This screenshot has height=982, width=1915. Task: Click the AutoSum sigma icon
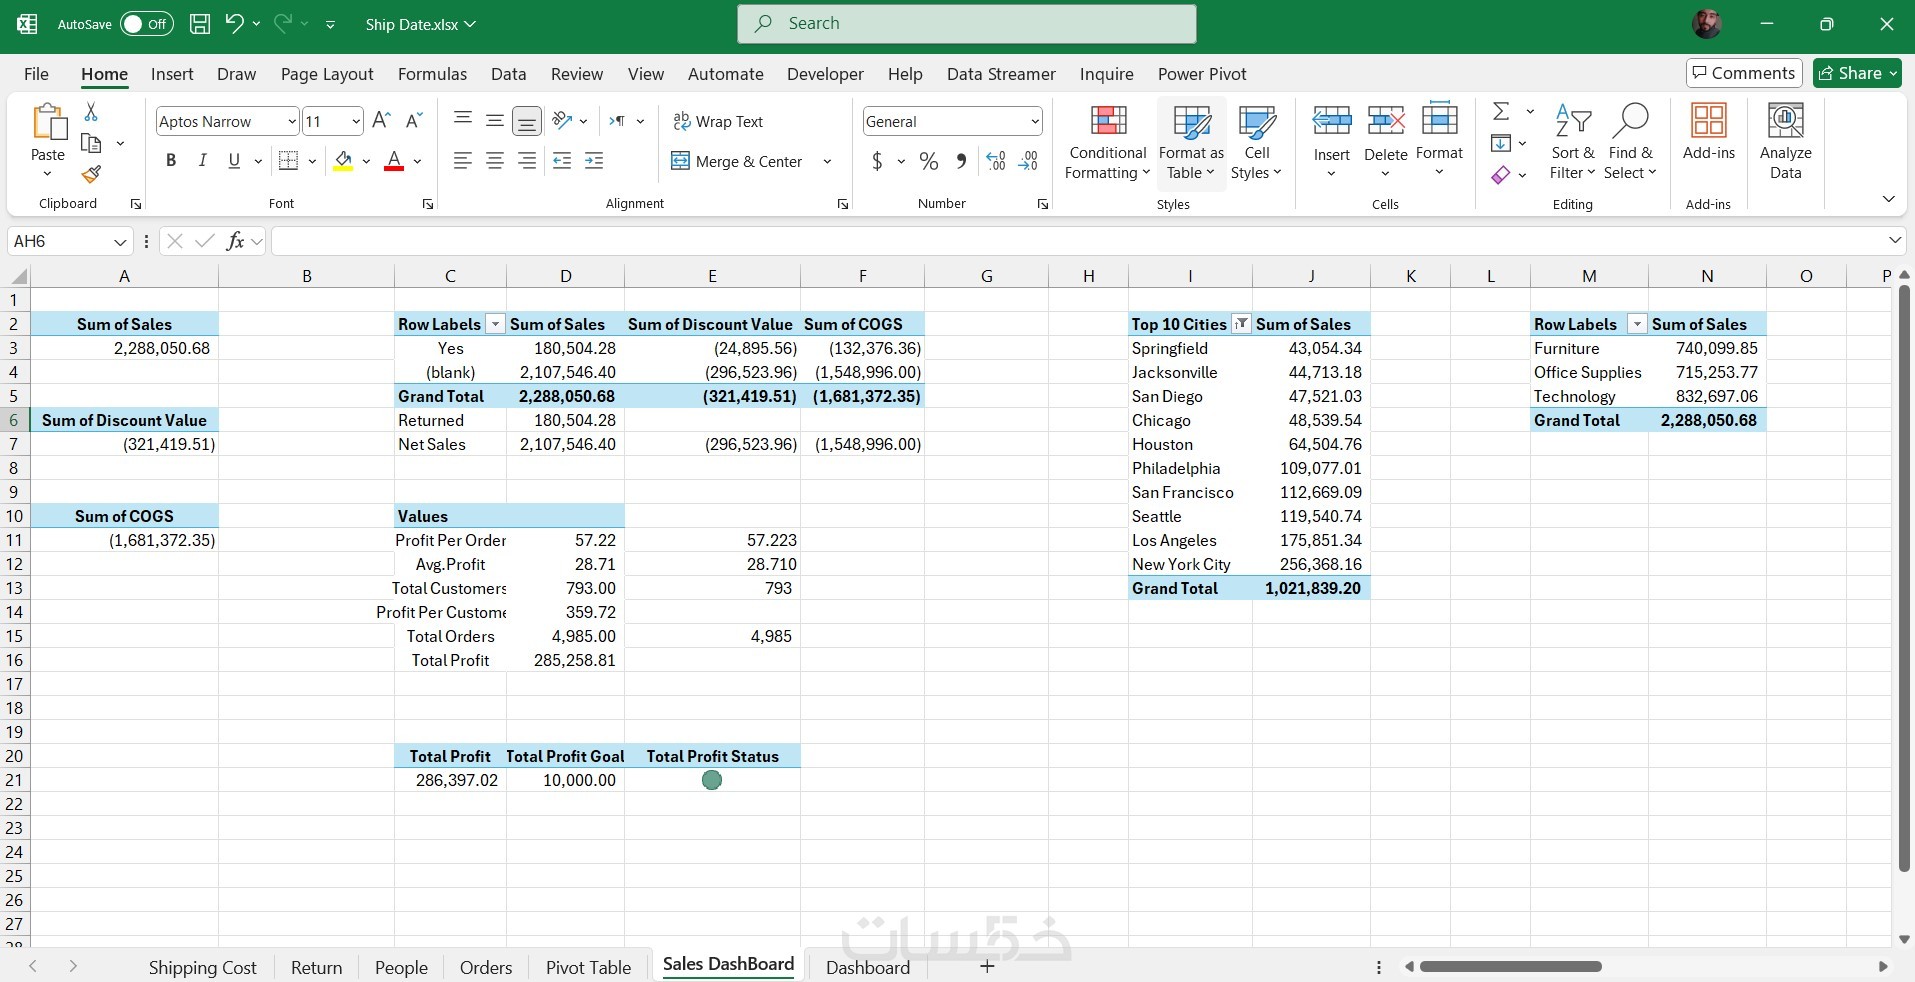(1501, 111)
